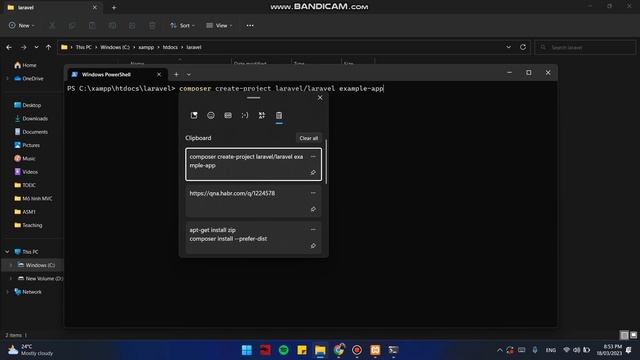Open XAMPP control panel from taskbar

tap(375, 350)
